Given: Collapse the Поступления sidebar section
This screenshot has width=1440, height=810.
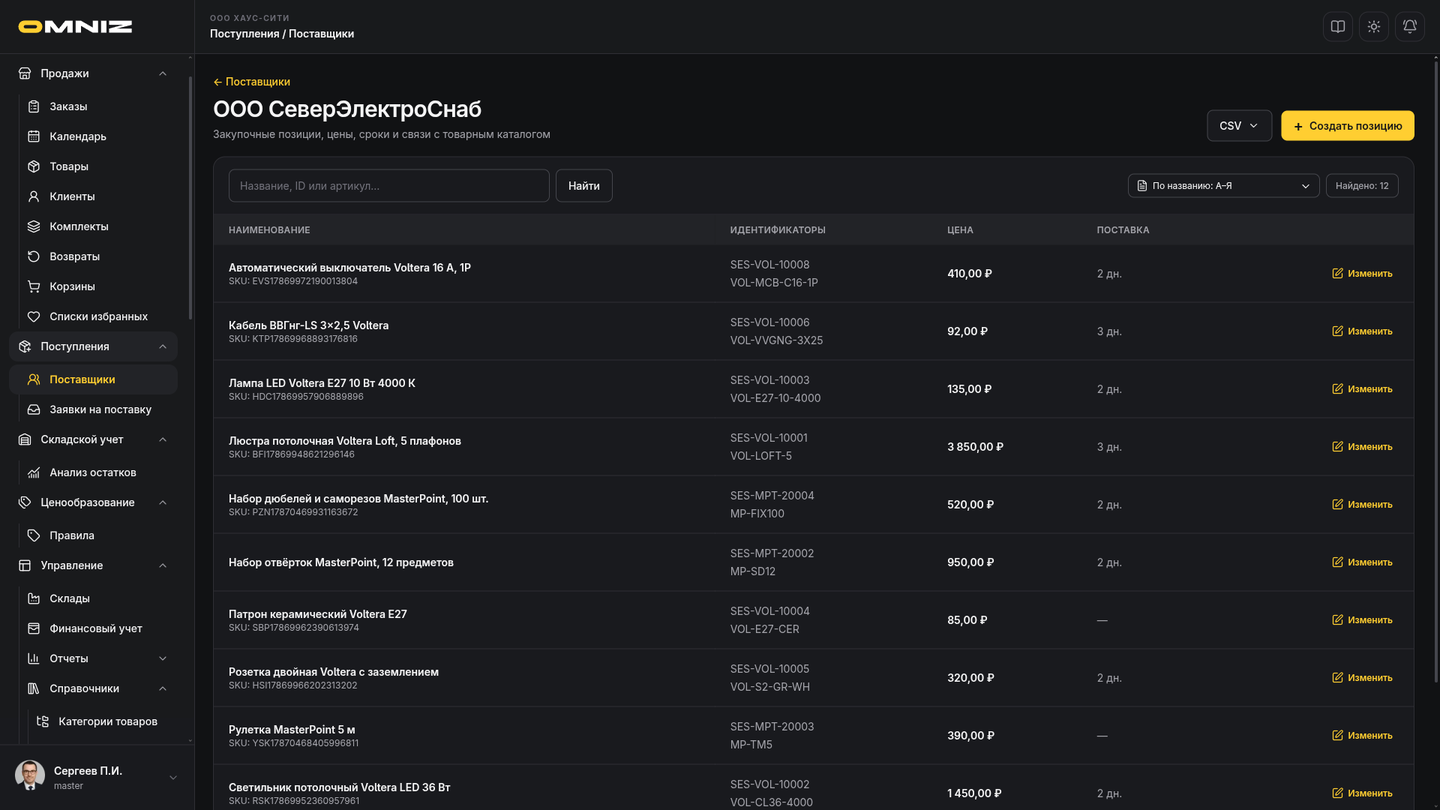Looking at the screenshot, I should coord(163,346).
